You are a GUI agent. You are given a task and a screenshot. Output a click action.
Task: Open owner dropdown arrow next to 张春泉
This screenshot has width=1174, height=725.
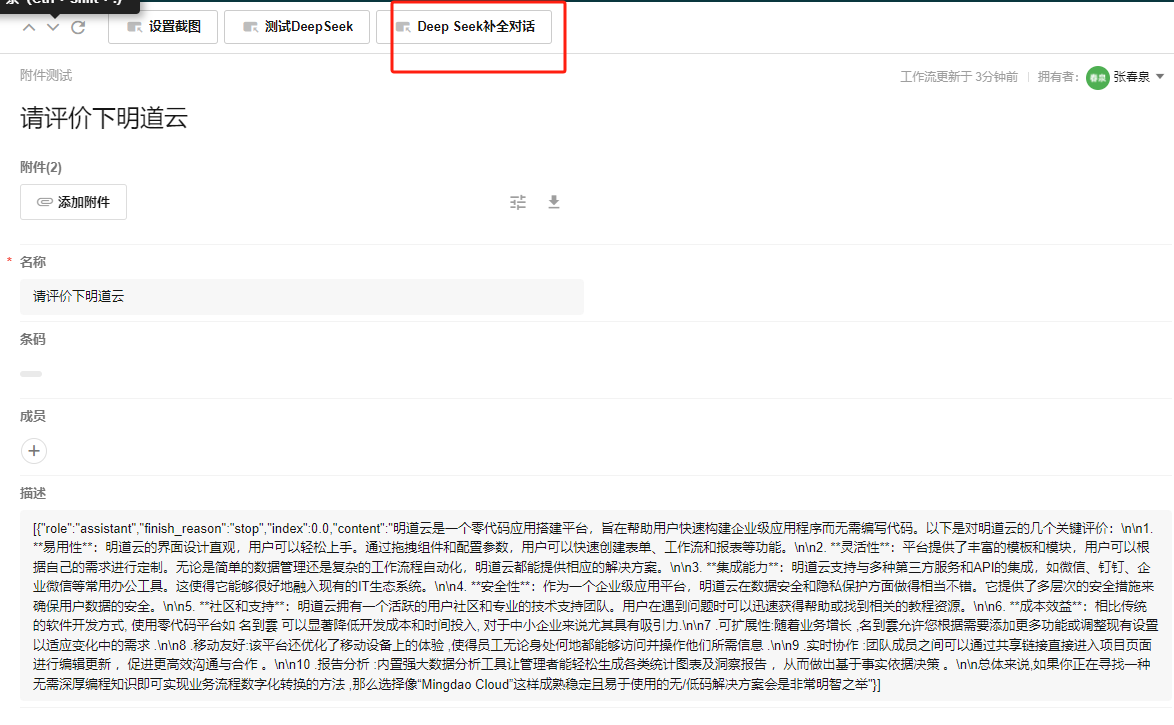(x=1160, y=76)
